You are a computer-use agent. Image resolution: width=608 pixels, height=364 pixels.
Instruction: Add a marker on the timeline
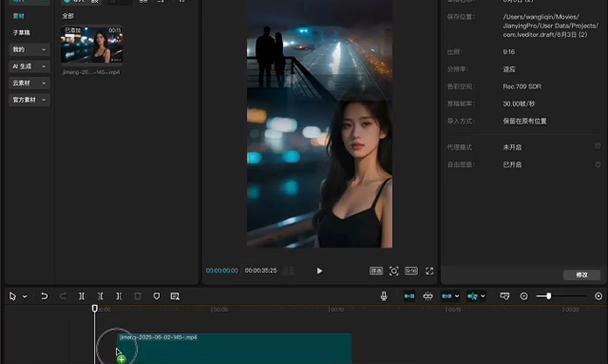pyautogui.click(x=156, y=296)
